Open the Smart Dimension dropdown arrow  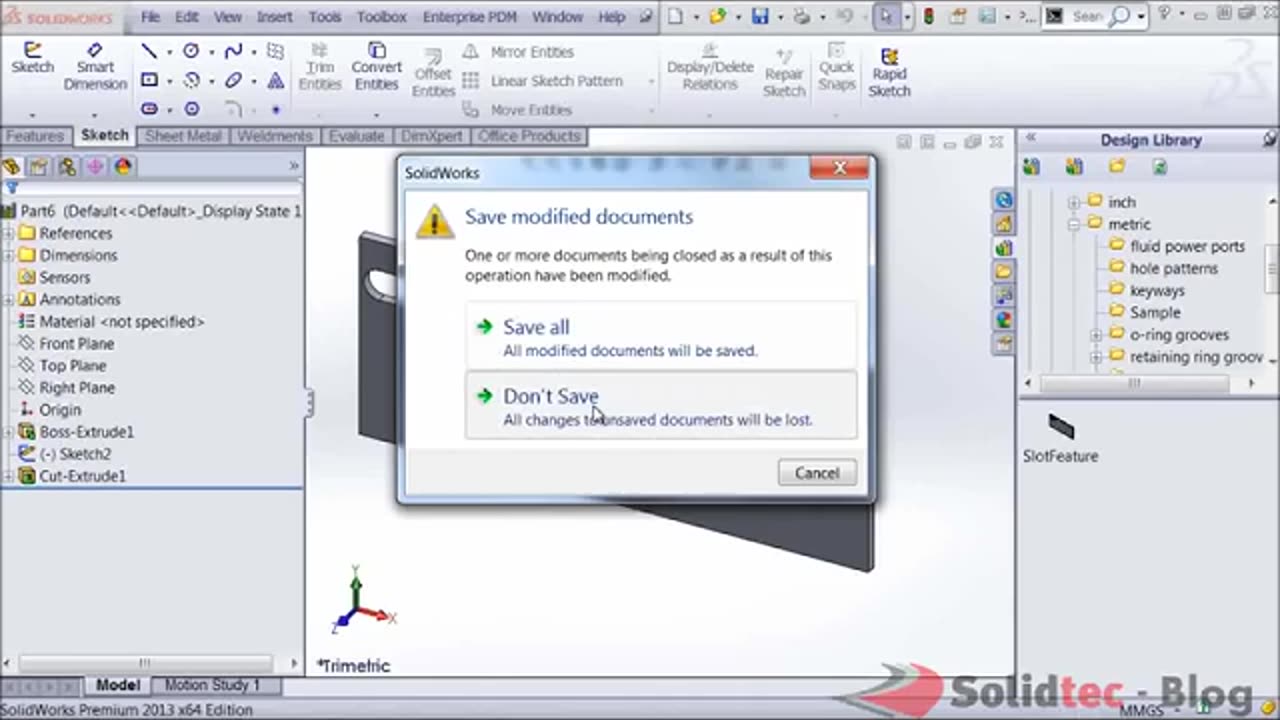coord(95,113)
